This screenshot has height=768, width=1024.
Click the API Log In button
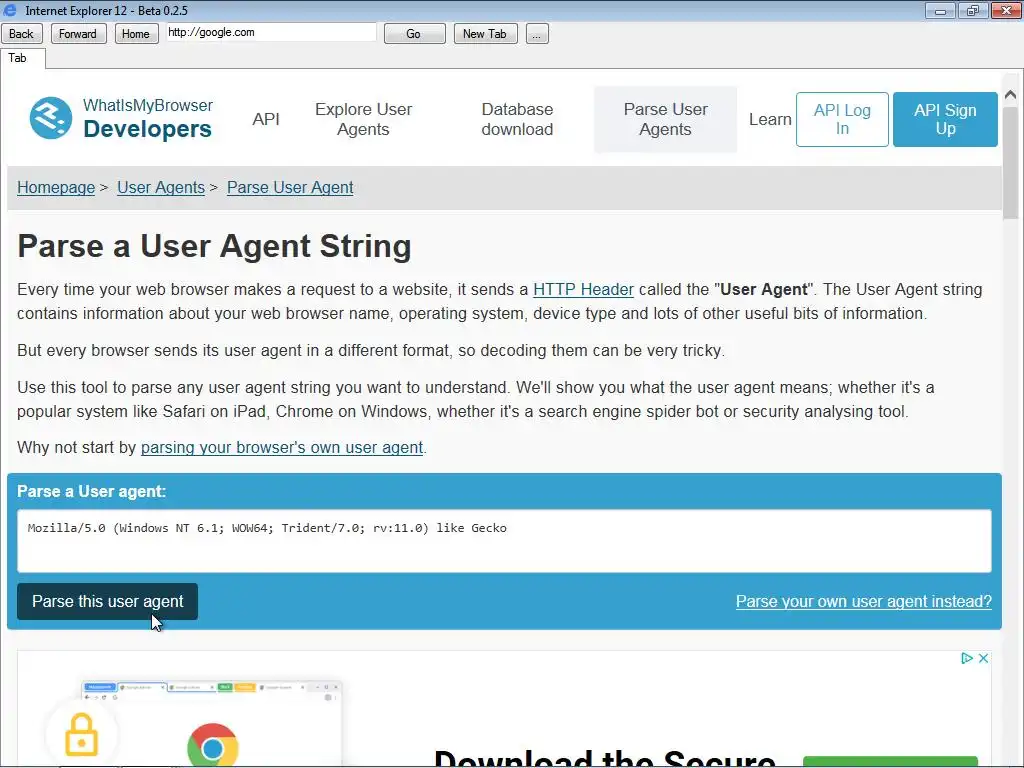click(x=842, y=120)
